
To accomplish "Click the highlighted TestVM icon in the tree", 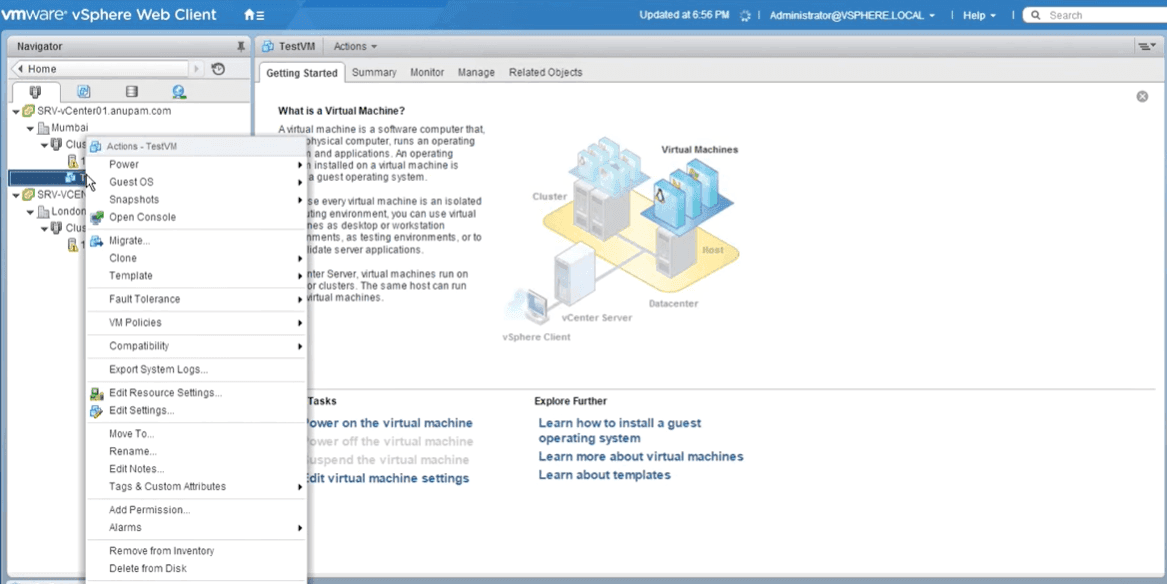I will pyautogui.click(x=71, y=178).
